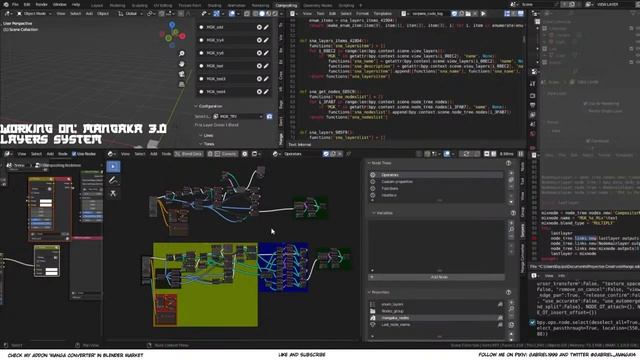Open the 3D viewport editor type selector
640x360 pixels.
[8, 13]
